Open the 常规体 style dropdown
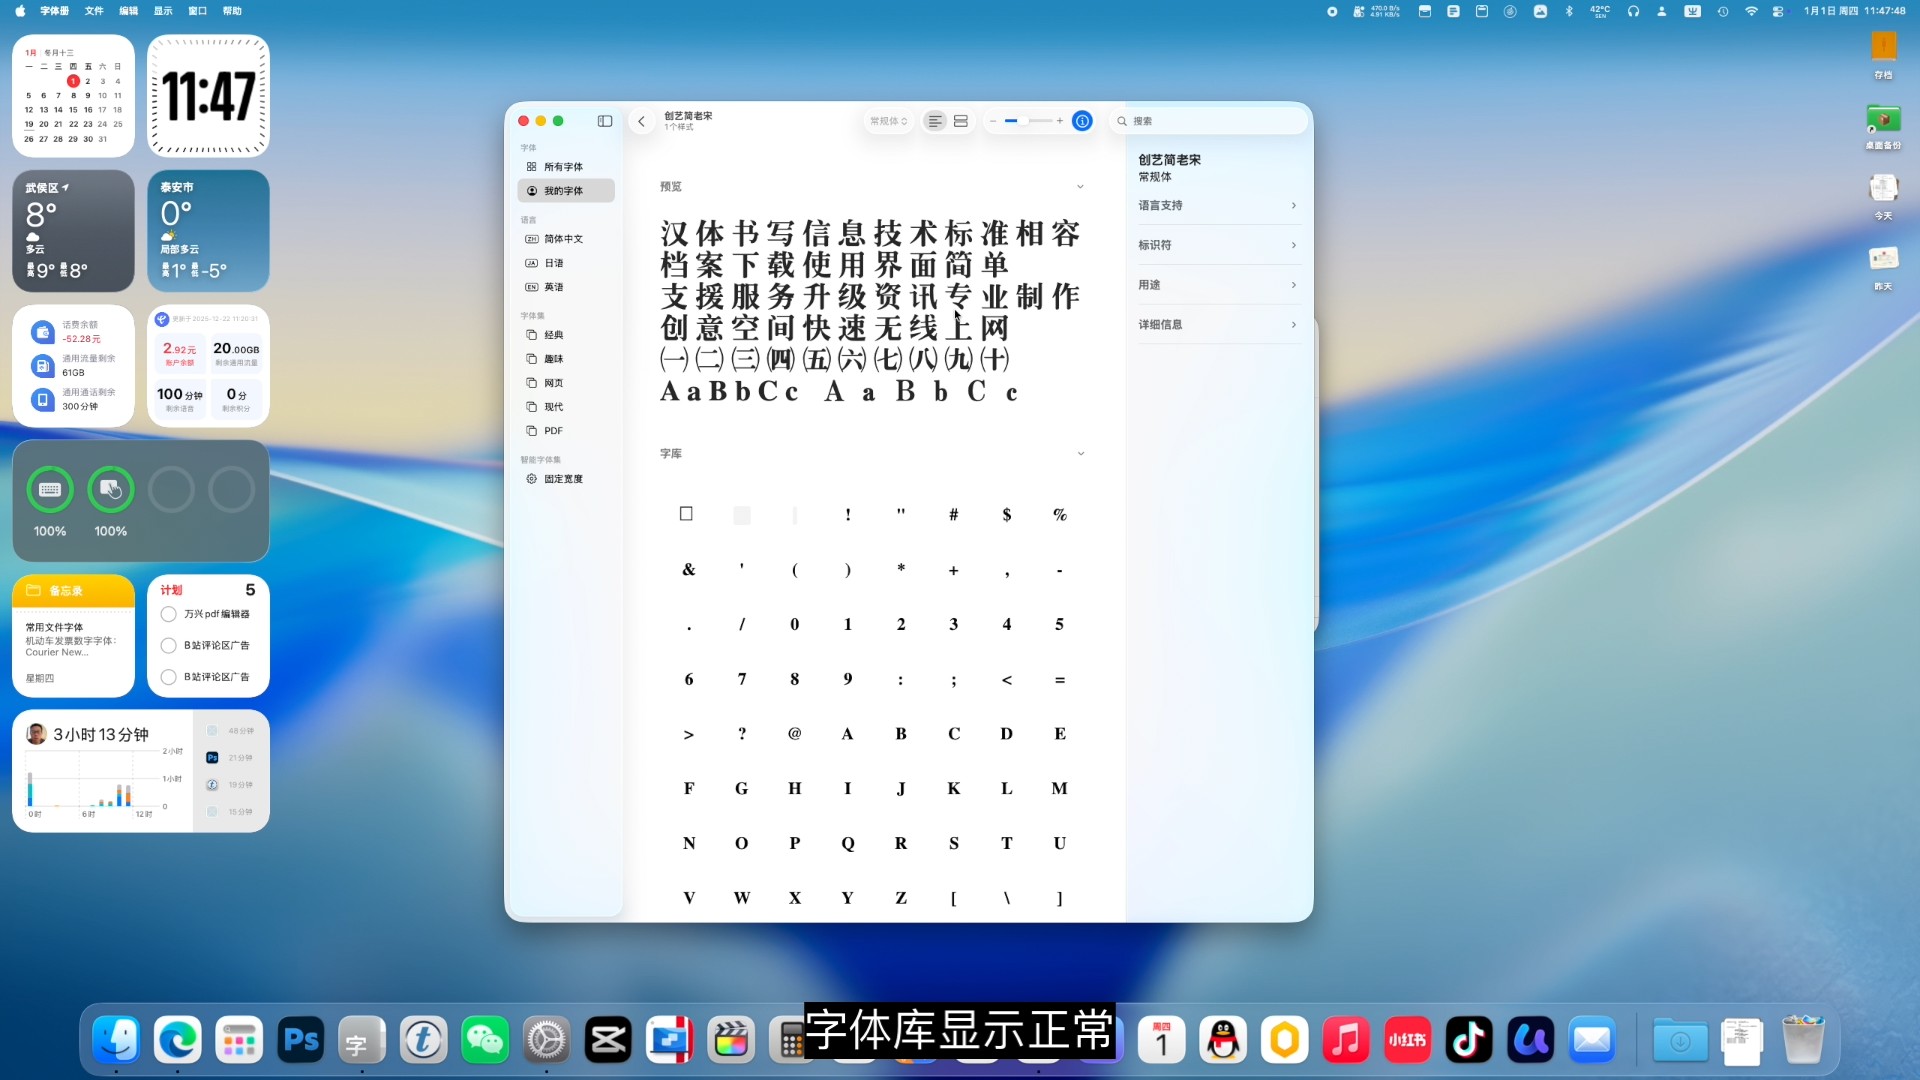 click(x=888, y=120)
